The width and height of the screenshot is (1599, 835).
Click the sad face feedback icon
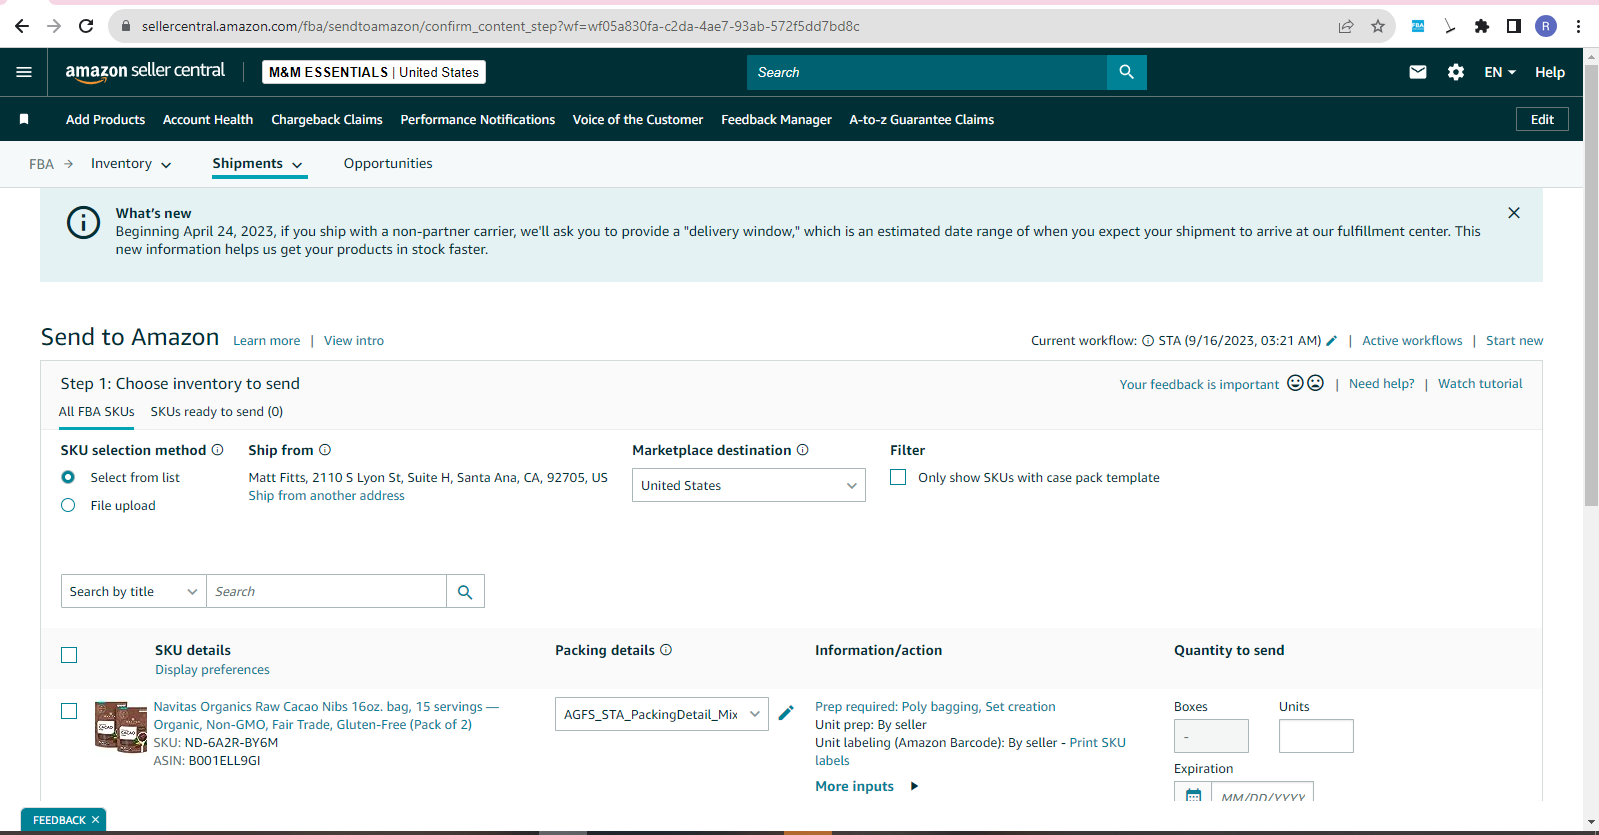1316,383
